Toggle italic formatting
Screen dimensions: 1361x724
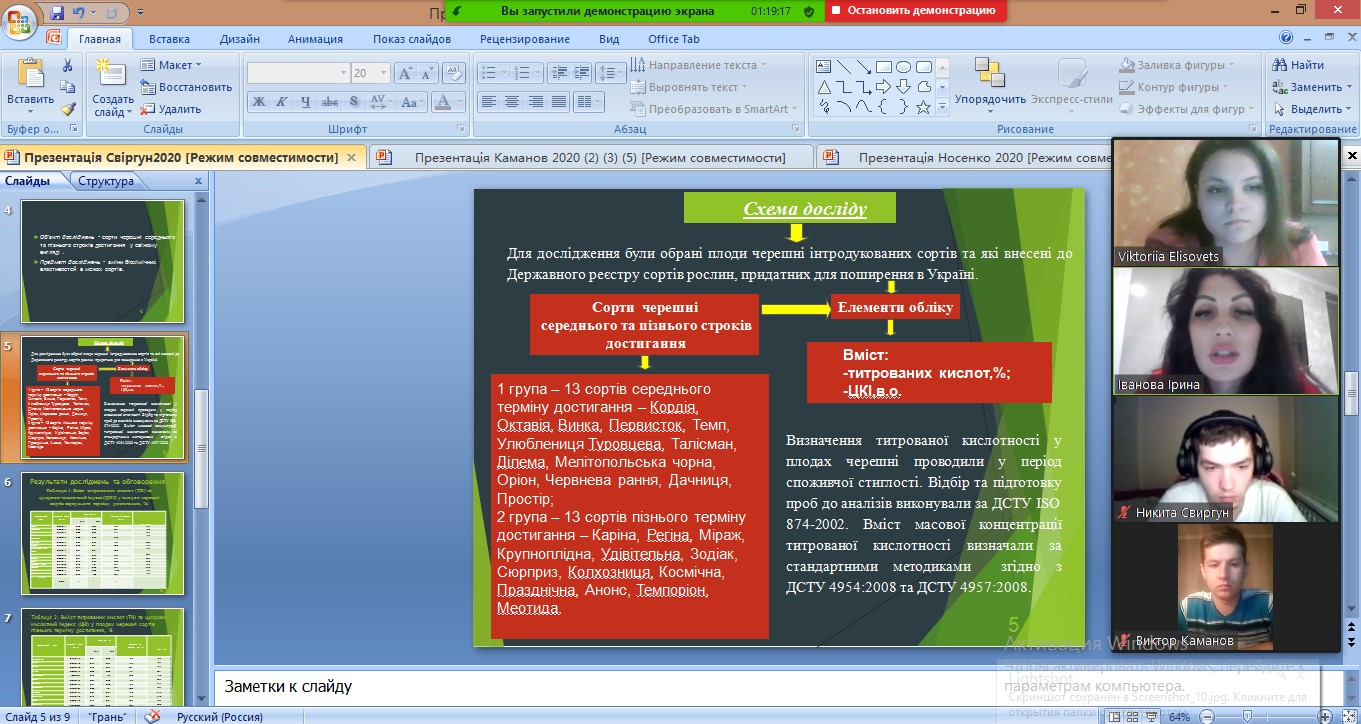click(x=282, y=102)
